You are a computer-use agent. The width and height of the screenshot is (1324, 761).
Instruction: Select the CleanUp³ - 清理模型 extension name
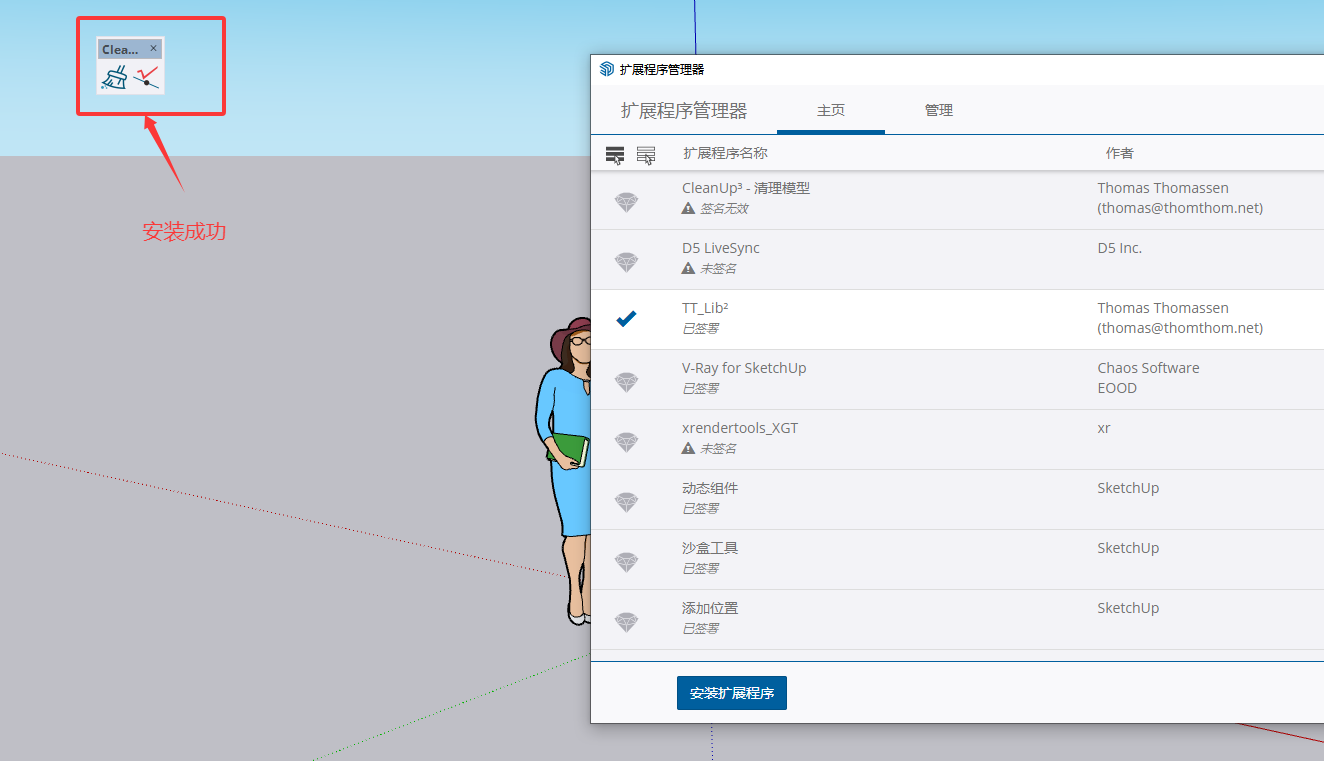coord(746,188)
